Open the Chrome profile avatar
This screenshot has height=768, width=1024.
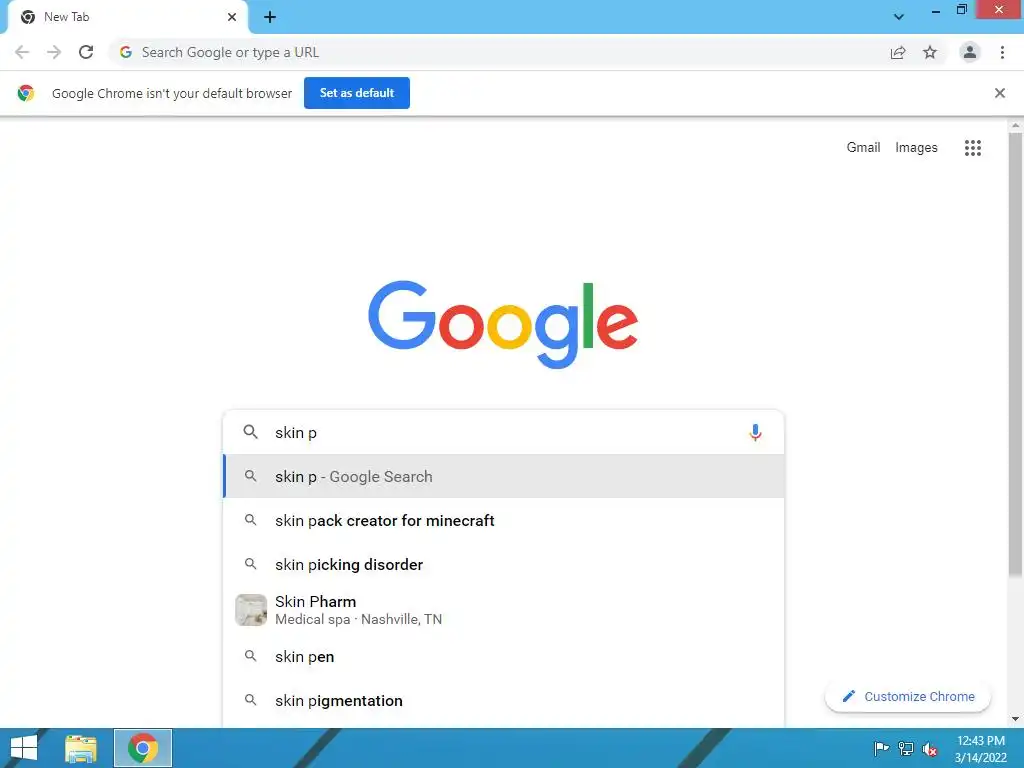pos(970,52)
